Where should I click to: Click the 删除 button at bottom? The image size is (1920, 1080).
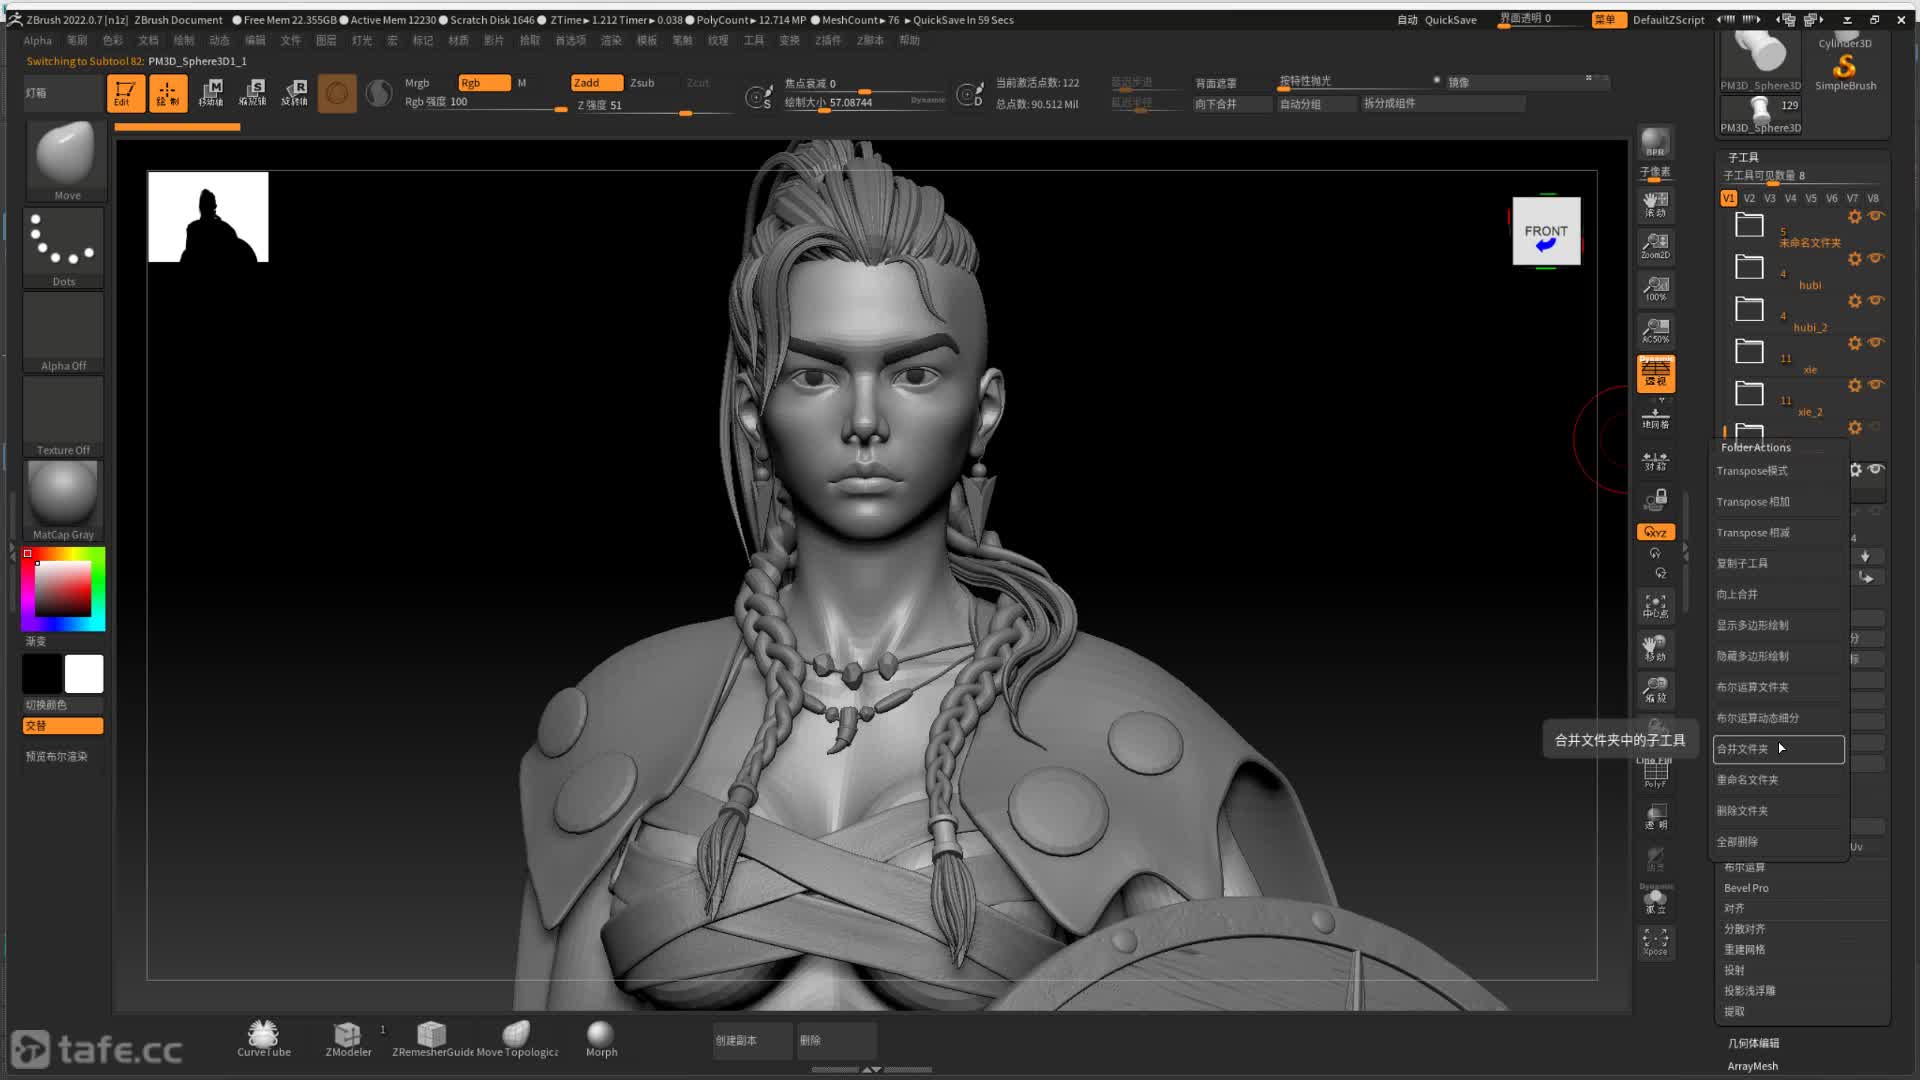tap(836, 1040)
